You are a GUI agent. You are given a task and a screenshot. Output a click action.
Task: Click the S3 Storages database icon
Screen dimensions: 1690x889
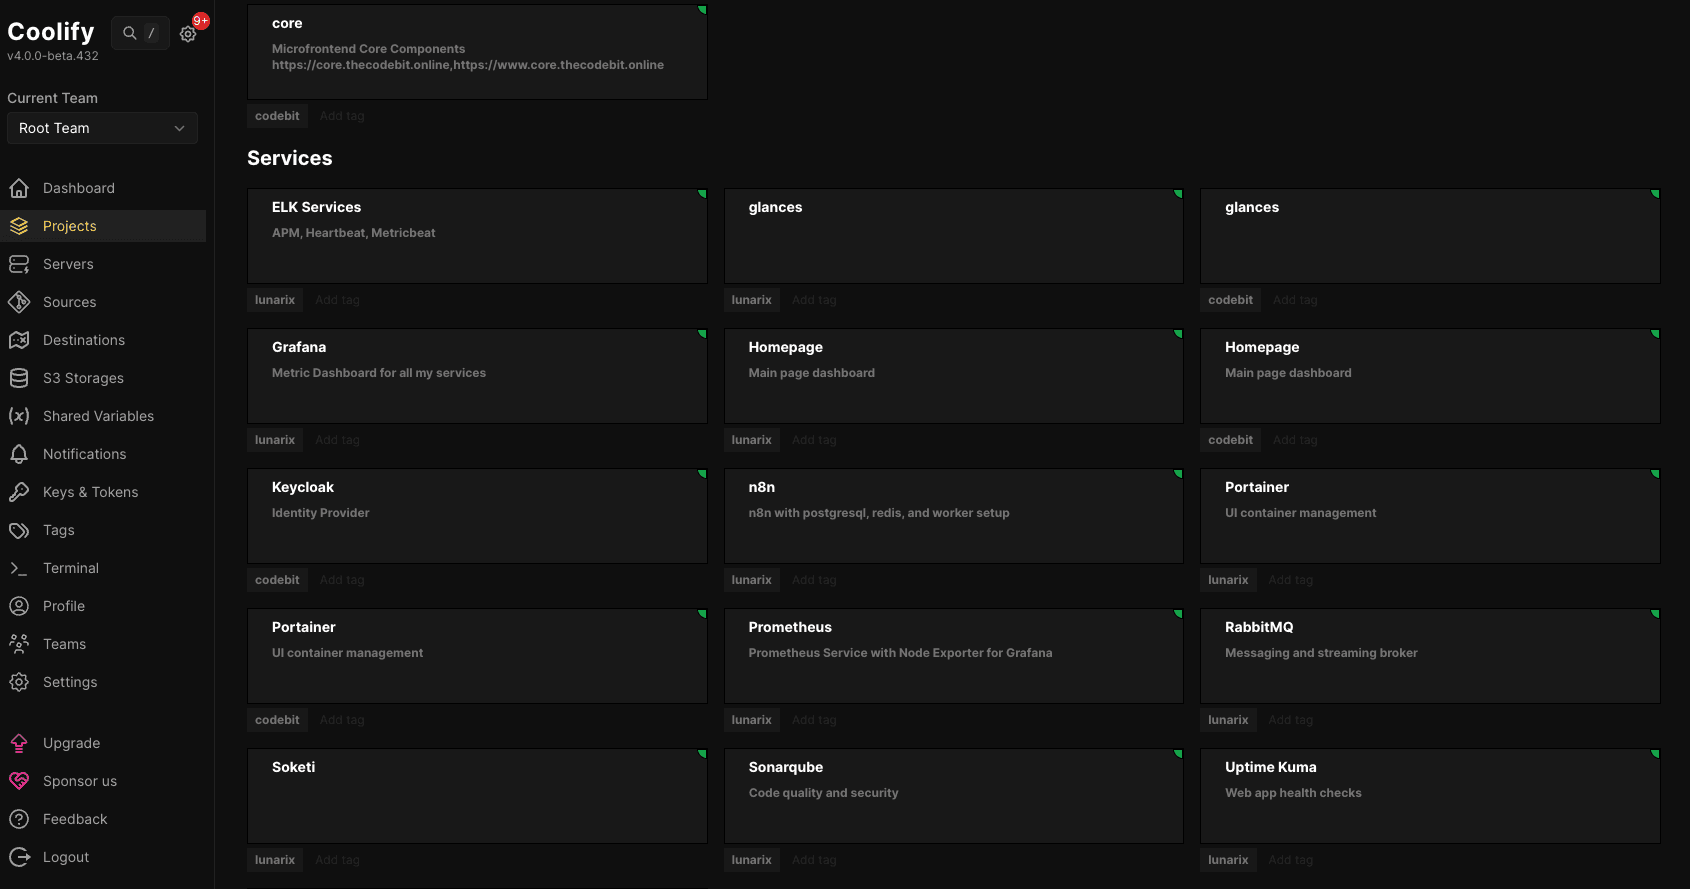tap(19, 378)
